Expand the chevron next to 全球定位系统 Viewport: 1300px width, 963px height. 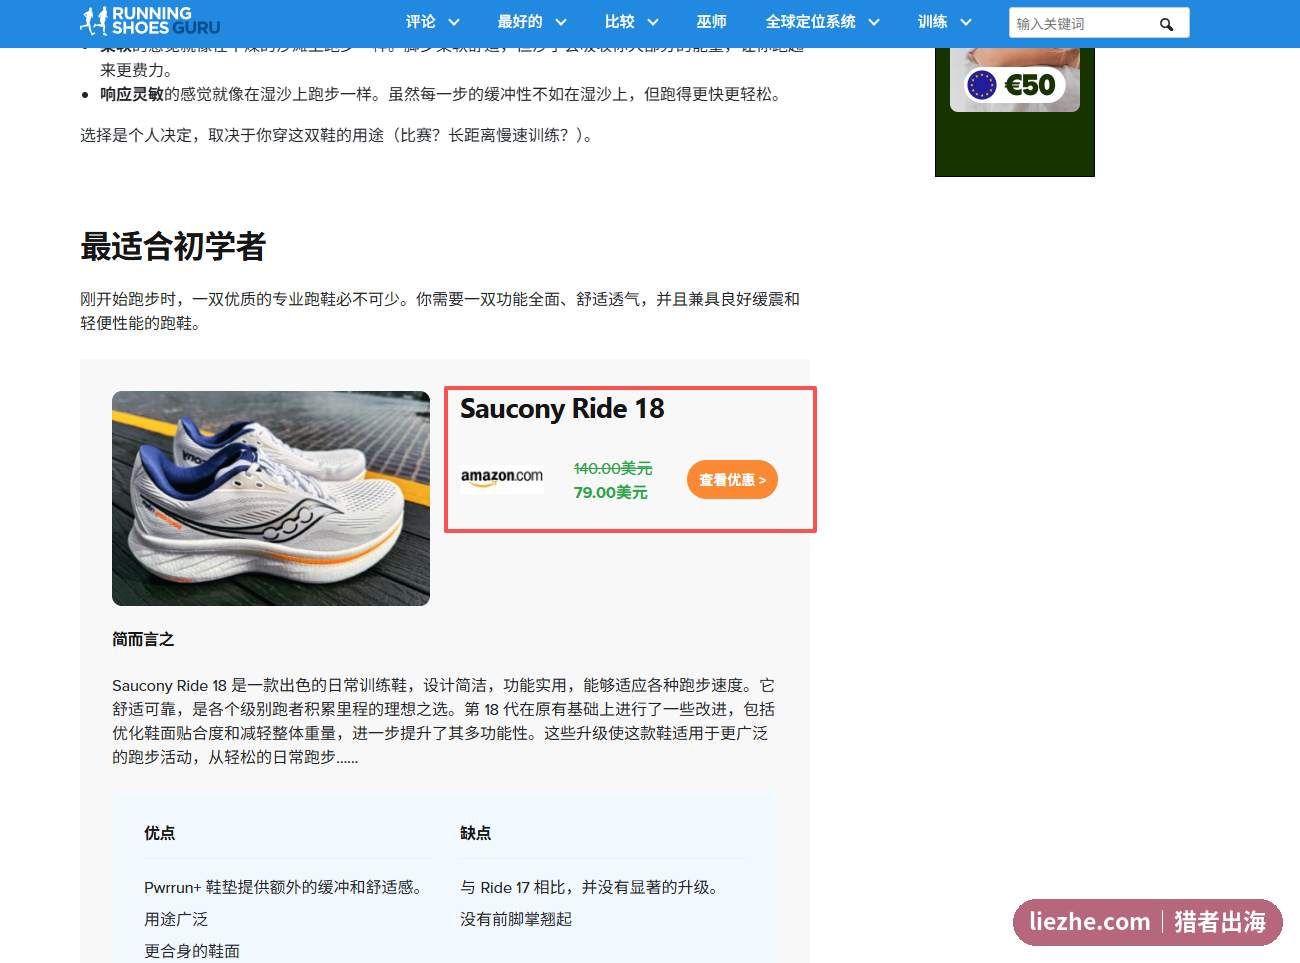874,22
